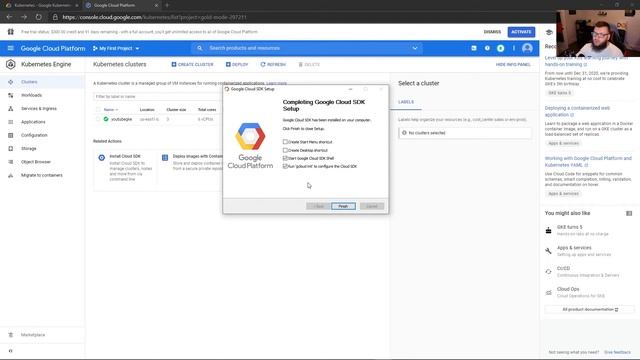This screenshot has height=360, width=640.
Task: Open the youtubegke cluster link
Action: 122,119
